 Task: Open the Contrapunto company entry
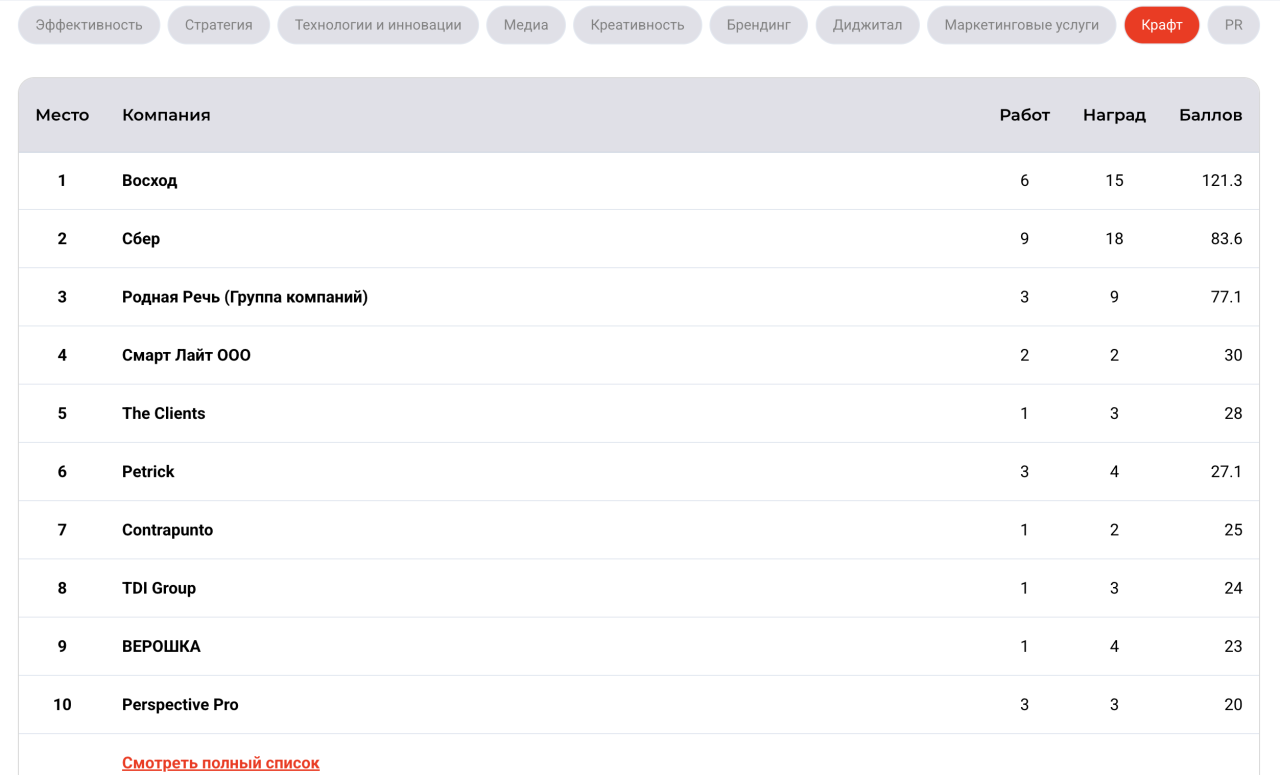point(167,530)
